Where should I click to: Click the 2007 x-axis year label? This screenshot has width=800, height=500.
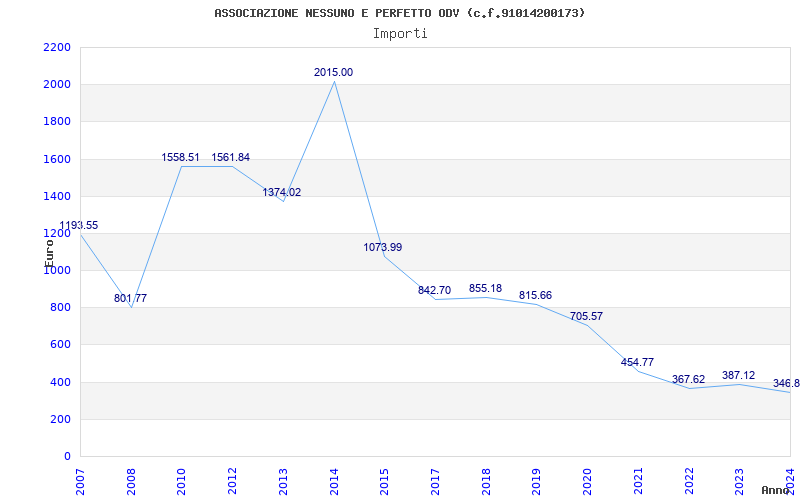pyautogui.click(x=81, y=481)
